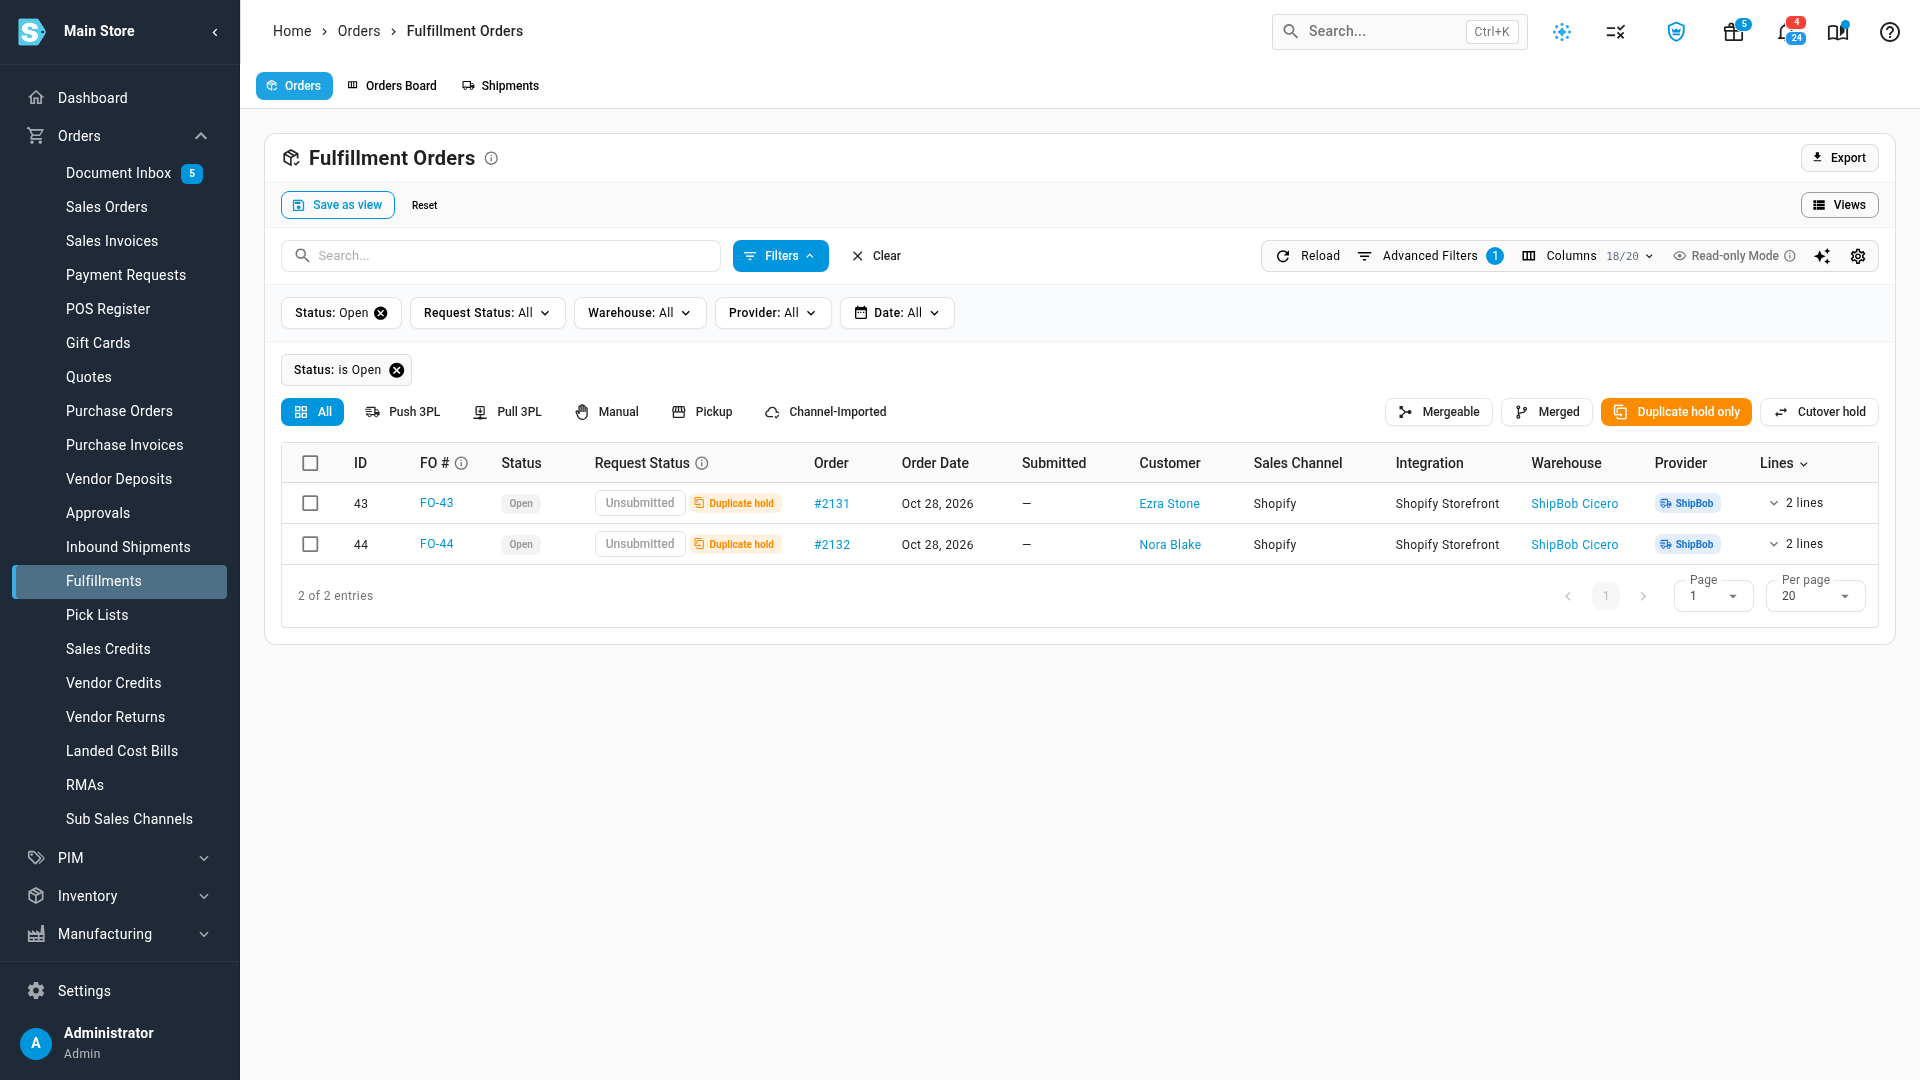Viewport: 1920px width, 1080px height.
Task: Collapse the sidebar with the chevron icon
Action: pyautogui.click(x=215, y=32)
